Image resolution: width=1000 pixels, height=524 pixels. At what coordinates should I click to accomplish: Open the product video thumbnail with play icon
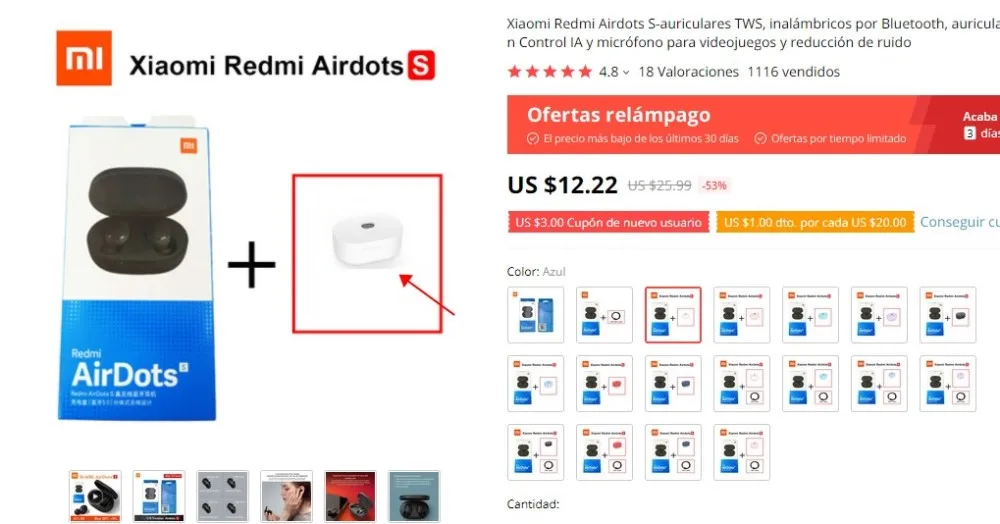tap(95, 497)
